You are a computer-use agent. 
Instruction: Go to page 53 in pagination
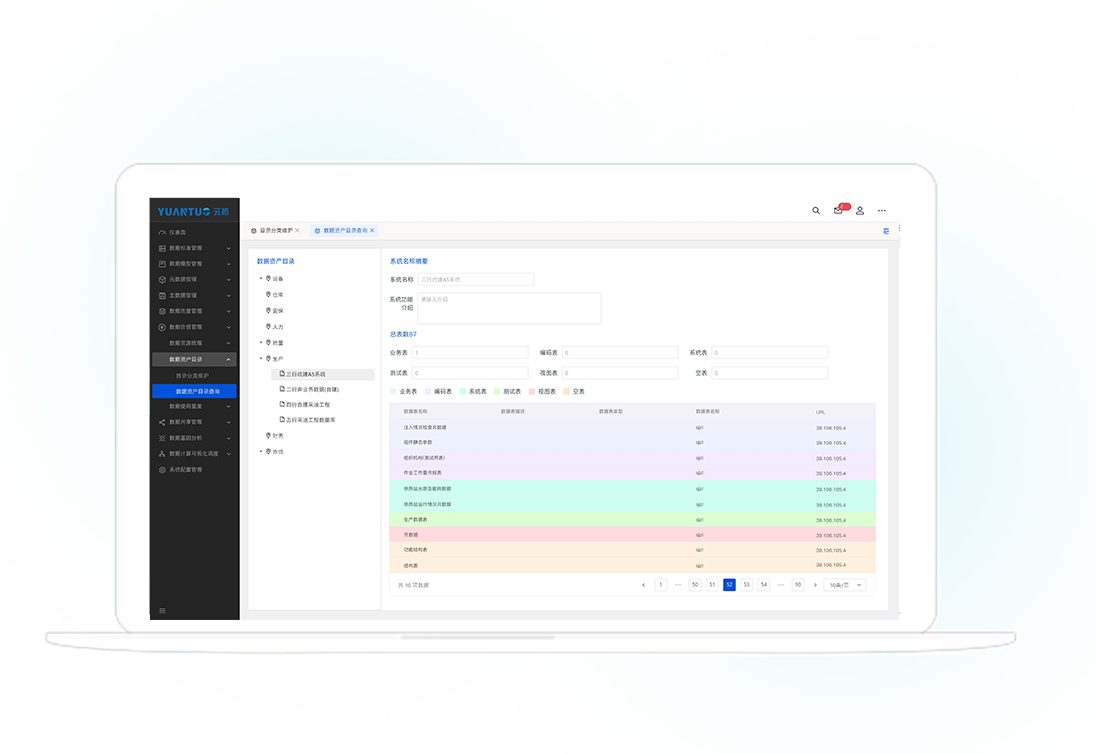(x=747, y=585)
